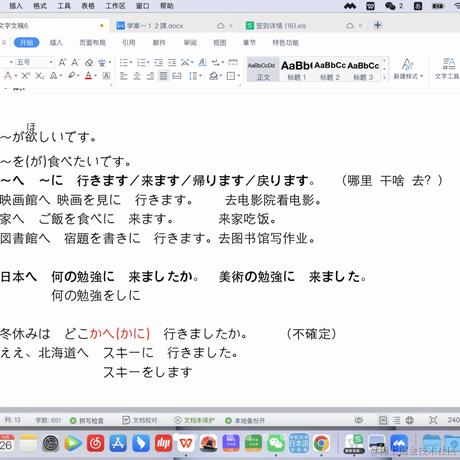This screenshot has height=460, width=460.
Task: Switch to the 签到详情 (16).xls tab
Action: 276,25
